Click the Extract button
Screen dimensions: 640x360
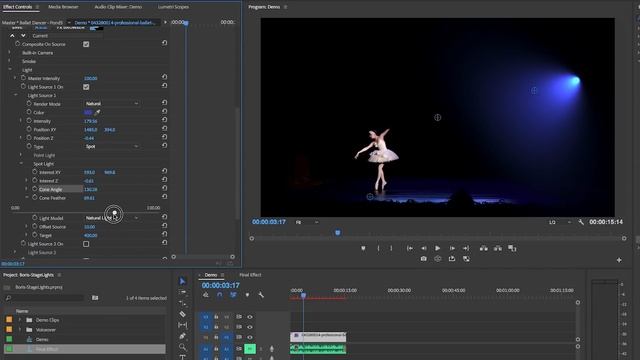pyautogui.click(x=498, y=248)
